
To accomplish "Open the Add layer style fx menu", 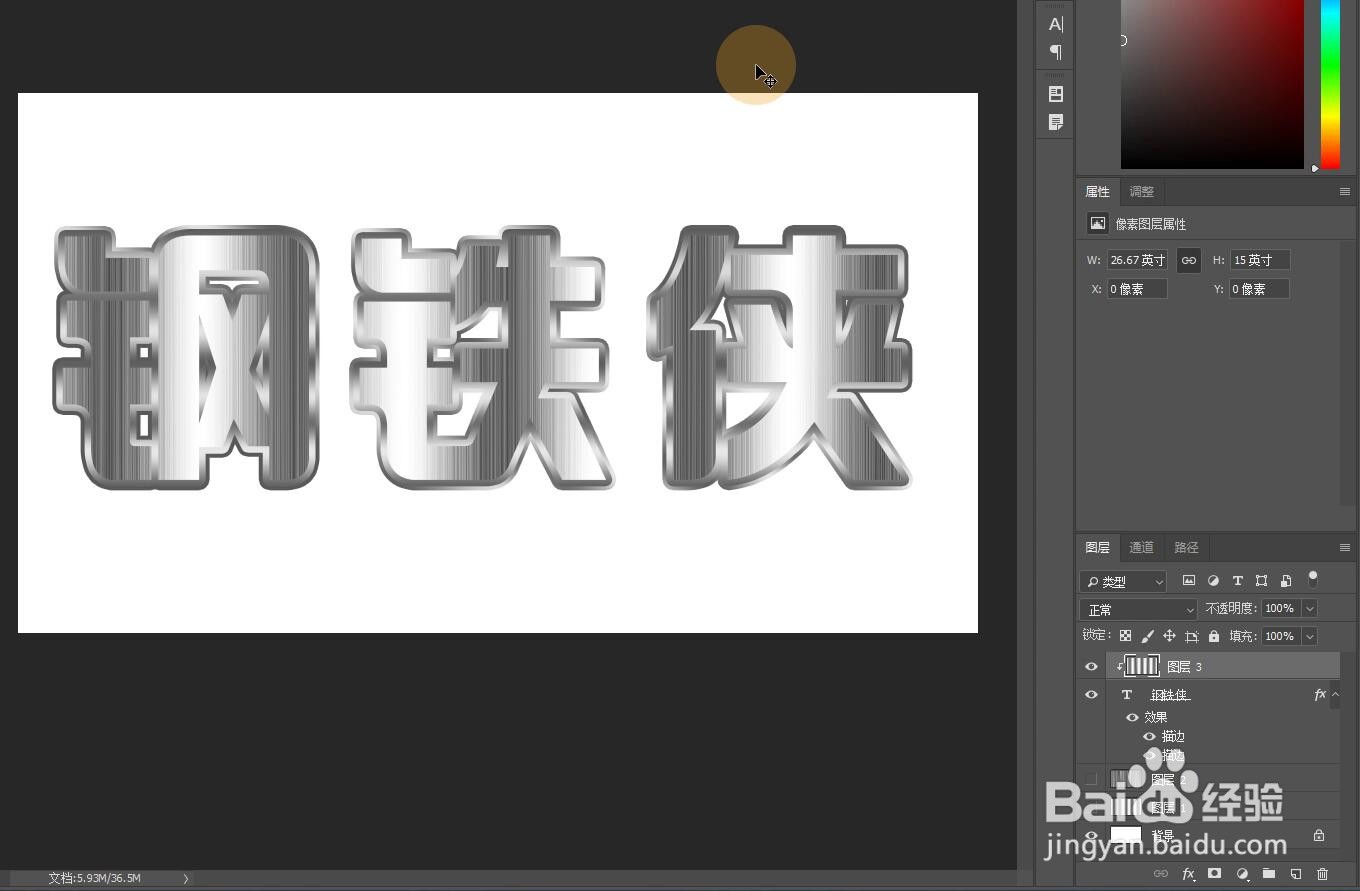I will point(1188,874).
